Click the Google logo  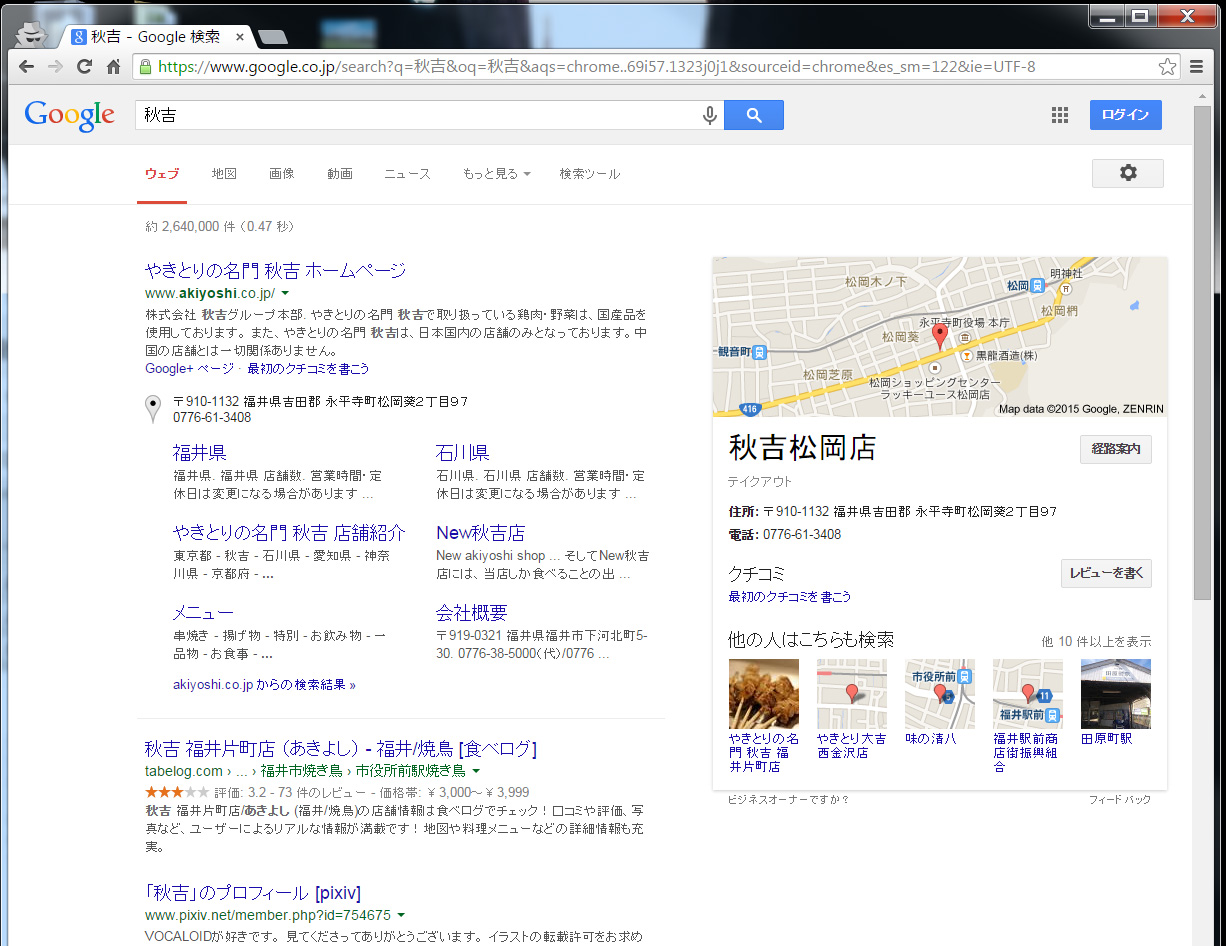[69, 115]
